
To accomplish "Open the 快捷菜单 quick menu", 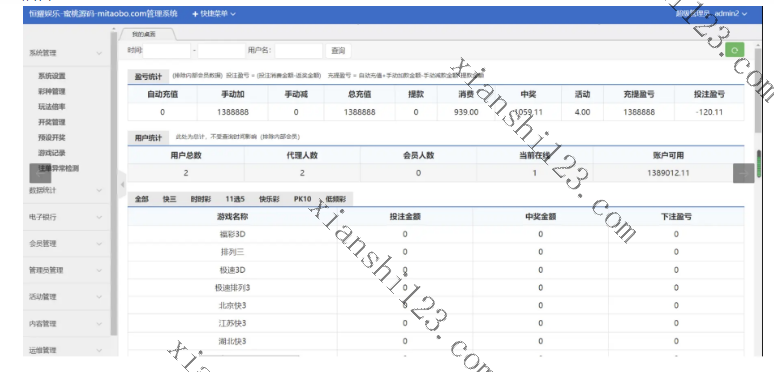I will pos(214,14).
